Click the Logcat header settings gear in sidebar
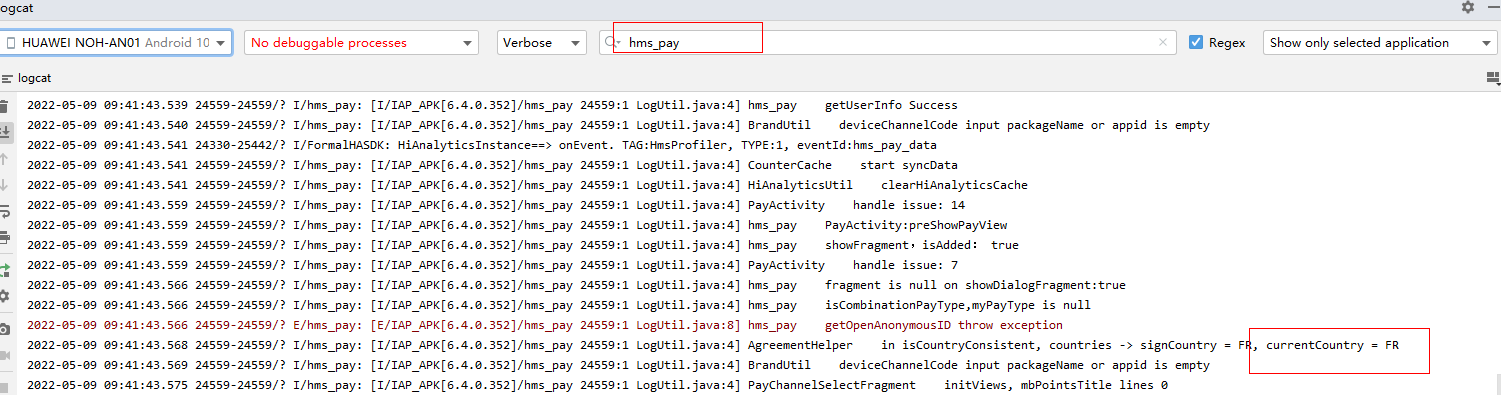The width and height of the screenshot is (1501, 395). point(4,296)
